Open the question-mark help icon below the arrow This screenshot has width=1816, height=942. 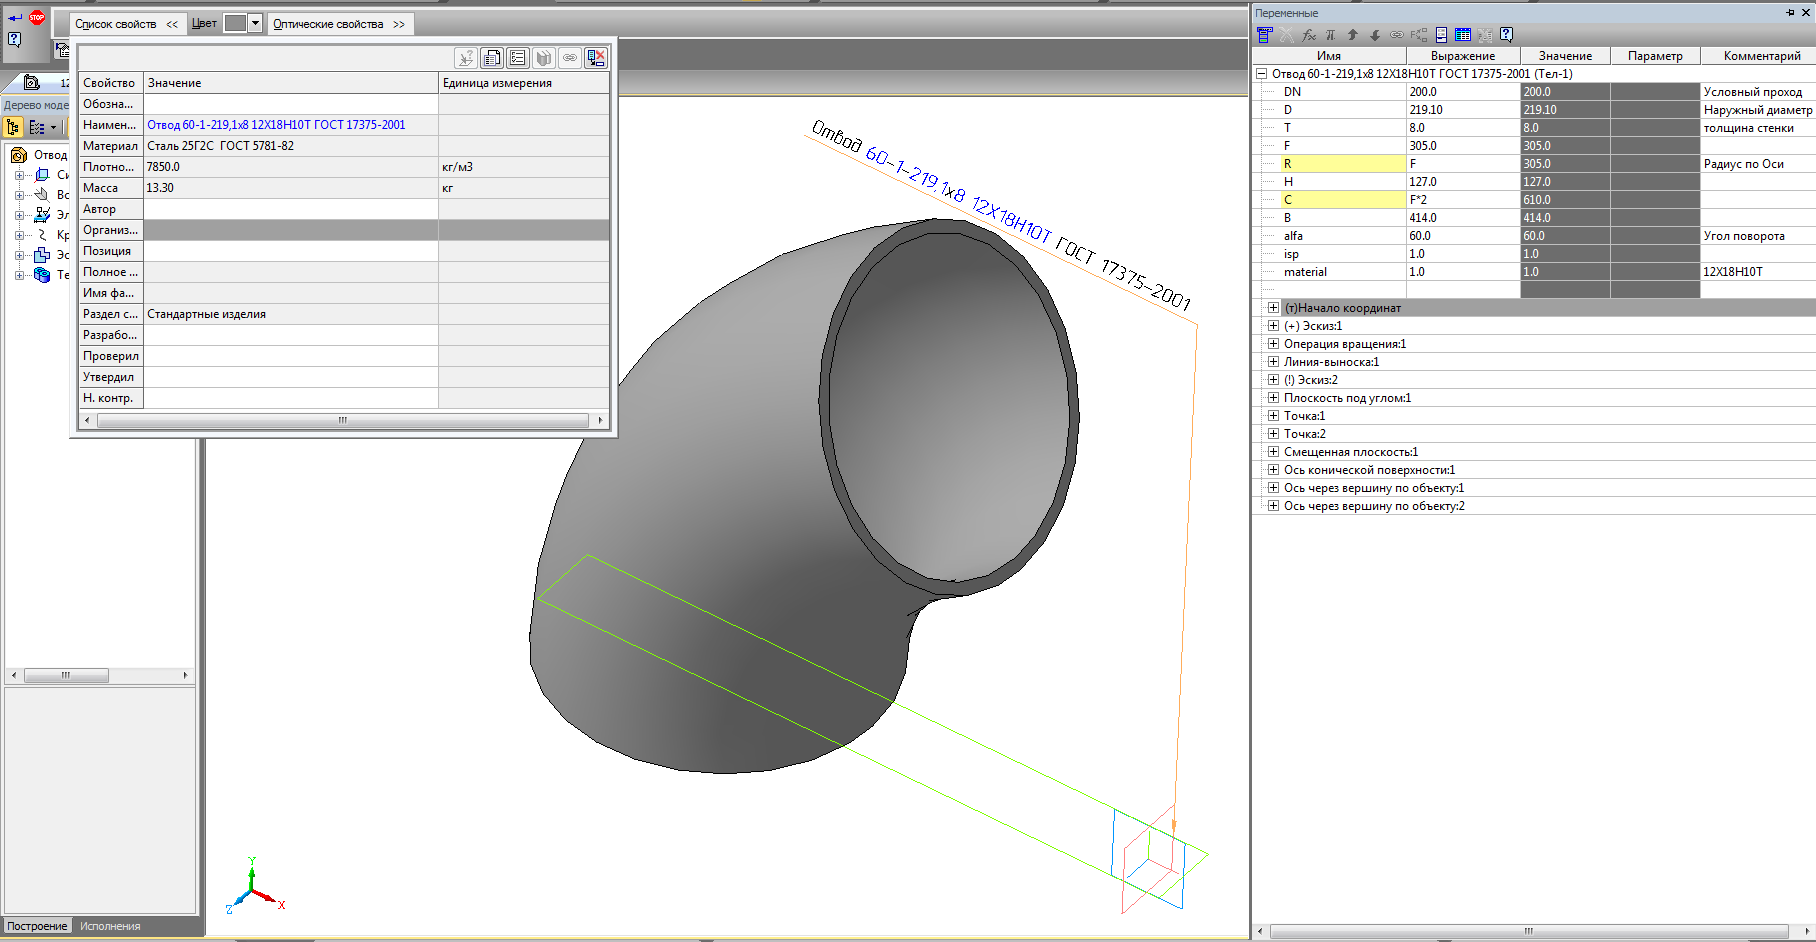point(15,40)
